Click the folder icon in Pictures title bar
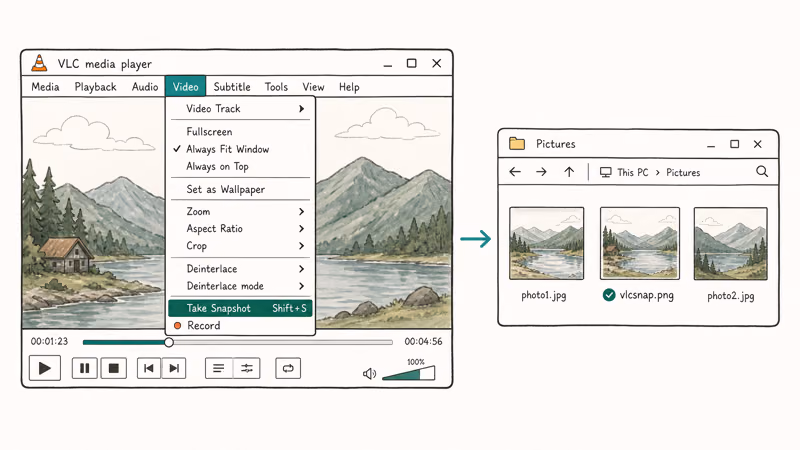 (517, 143)
